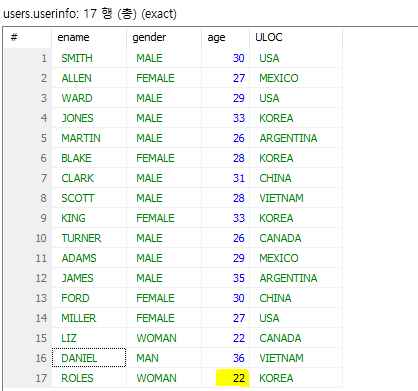Click the MEXICO location cell for ADAMS
This screenshot has width=418, height=391.
click(x=296, y=258)
